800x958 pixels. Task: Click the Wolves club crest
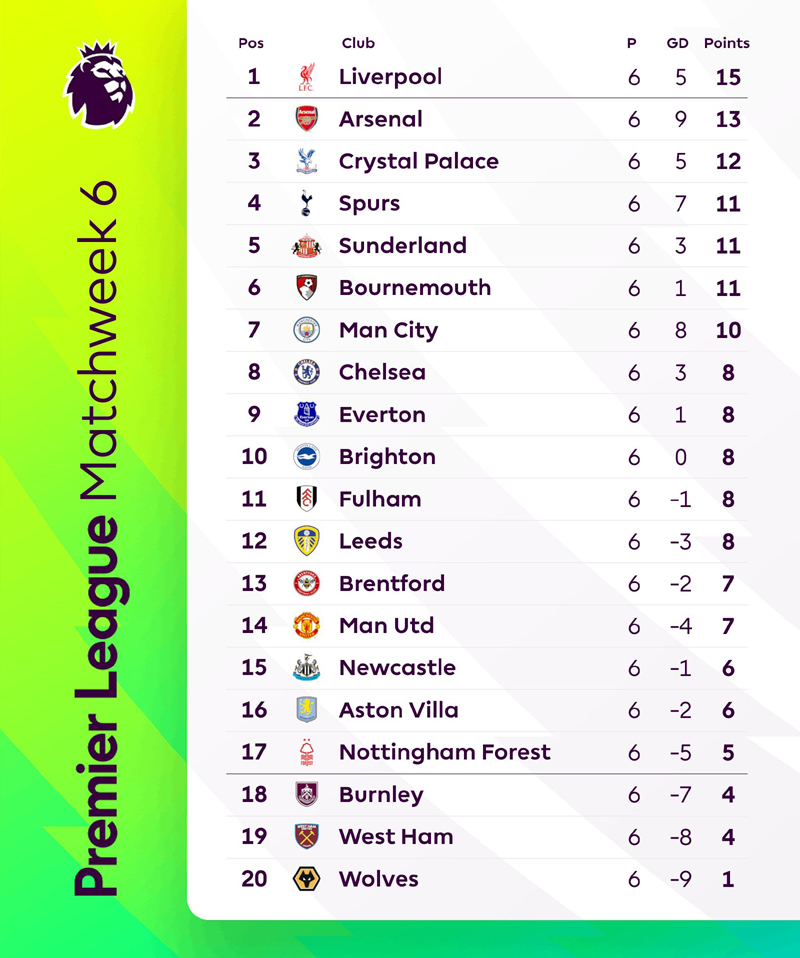[x=306, y=879]
